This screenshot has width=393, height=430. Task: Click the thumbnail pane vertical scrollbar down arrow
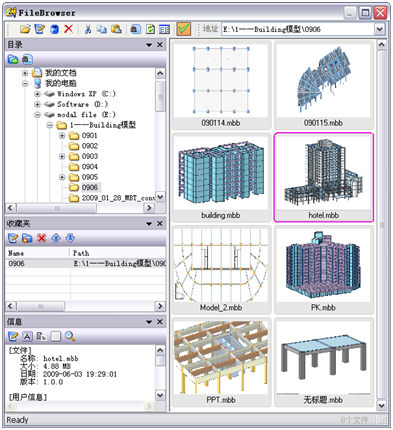[x=381, y=405]
